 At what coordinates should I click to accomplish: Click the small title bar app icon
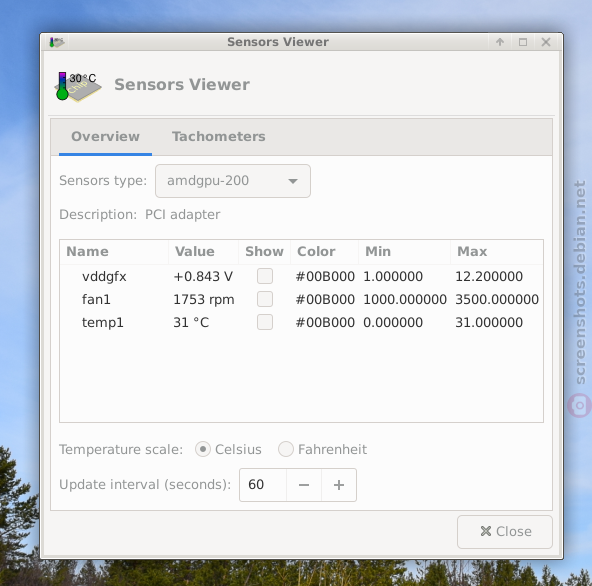[57, 42]
